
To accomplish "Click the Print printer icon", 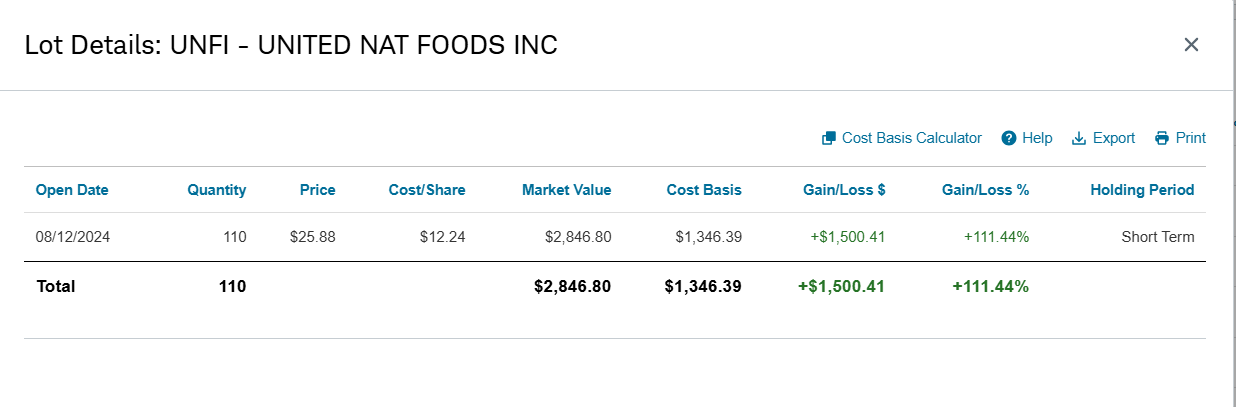I will (x=1162, y=138).
